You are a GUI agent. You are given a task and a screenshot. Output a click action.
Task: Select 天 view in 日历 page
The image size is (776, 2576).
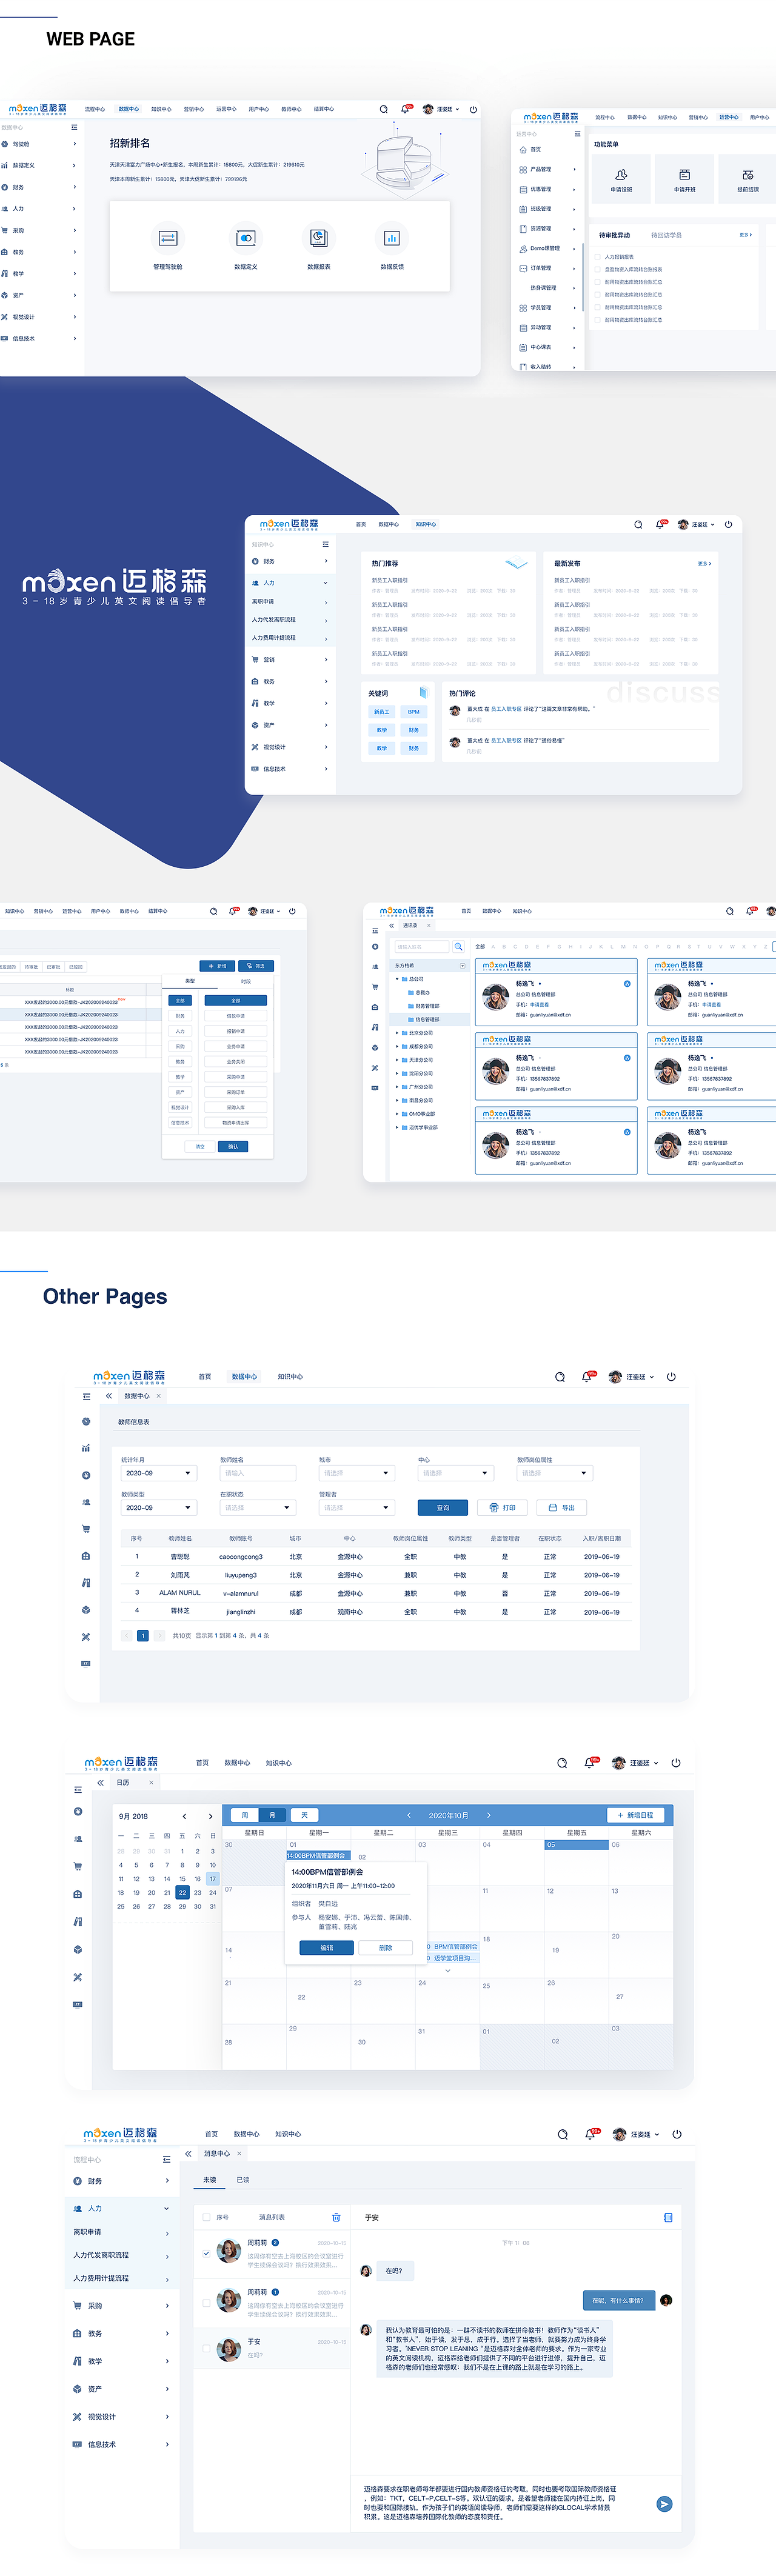(305, 1815)
